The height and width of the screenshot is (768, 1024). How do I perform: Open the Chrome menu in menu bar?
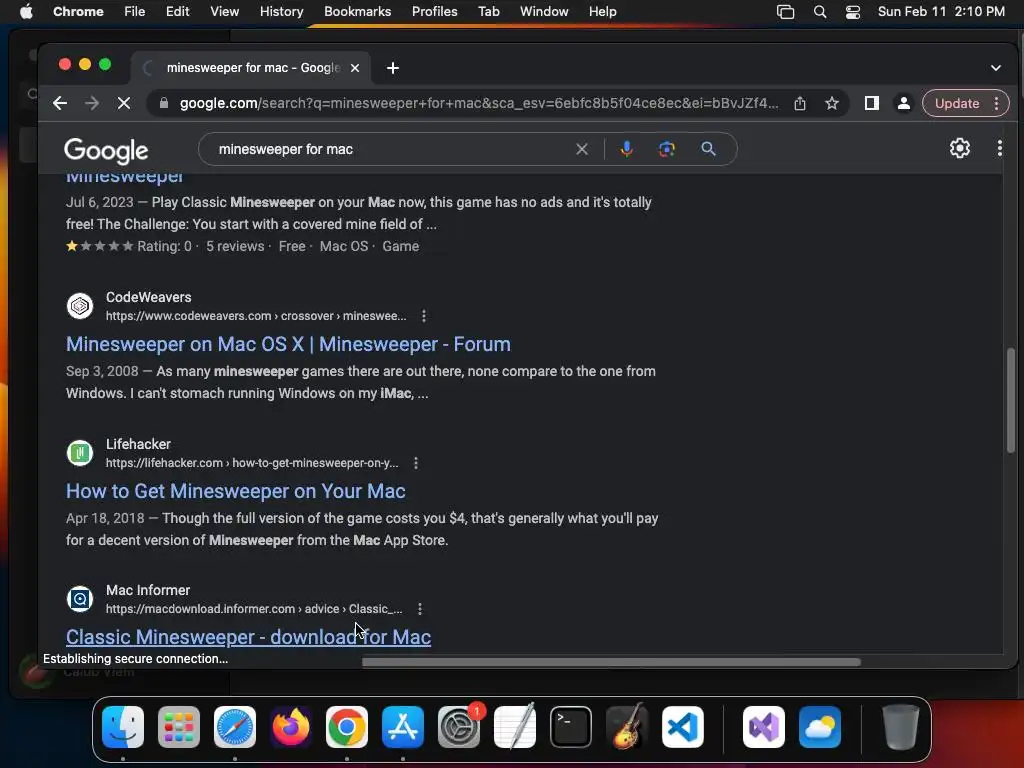pyautogui.click(x=78, y=12)
